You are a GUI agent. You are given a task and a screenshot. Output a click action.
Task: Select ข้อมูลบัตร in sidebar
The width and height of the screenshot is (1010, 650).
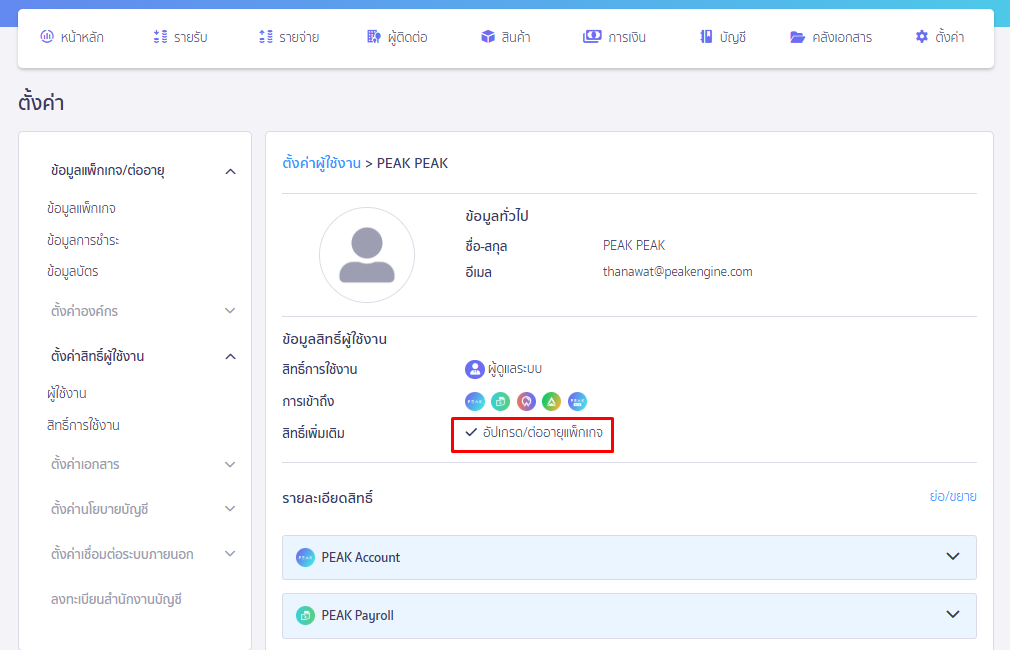tap(72, 271)
